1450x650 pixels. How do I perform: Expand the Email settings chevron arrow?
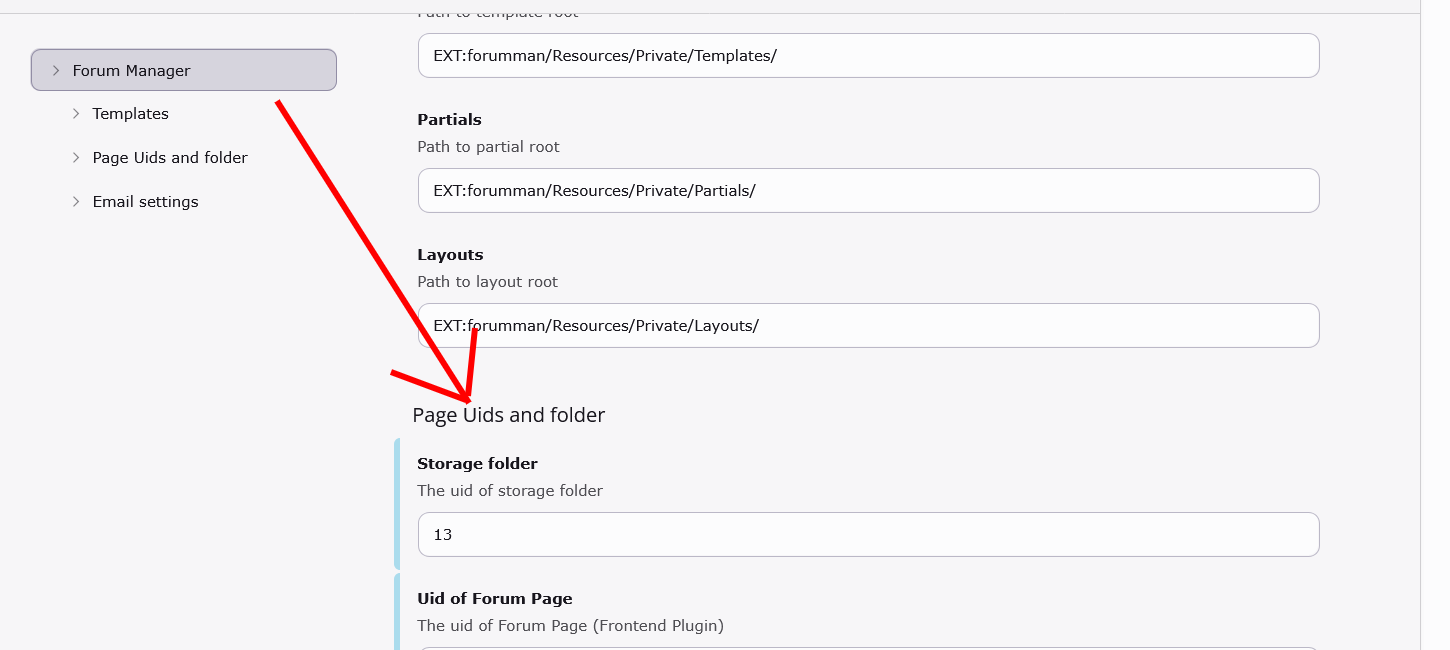point(76,202)
